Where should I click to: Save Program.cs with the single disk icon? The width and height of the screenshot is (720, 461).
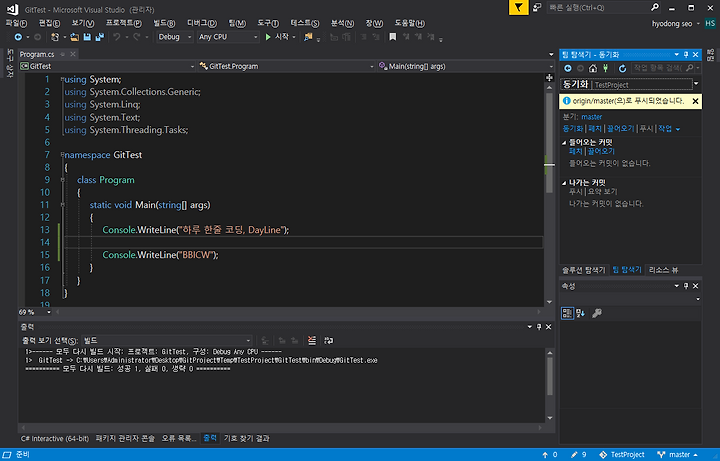coord(87,37)
